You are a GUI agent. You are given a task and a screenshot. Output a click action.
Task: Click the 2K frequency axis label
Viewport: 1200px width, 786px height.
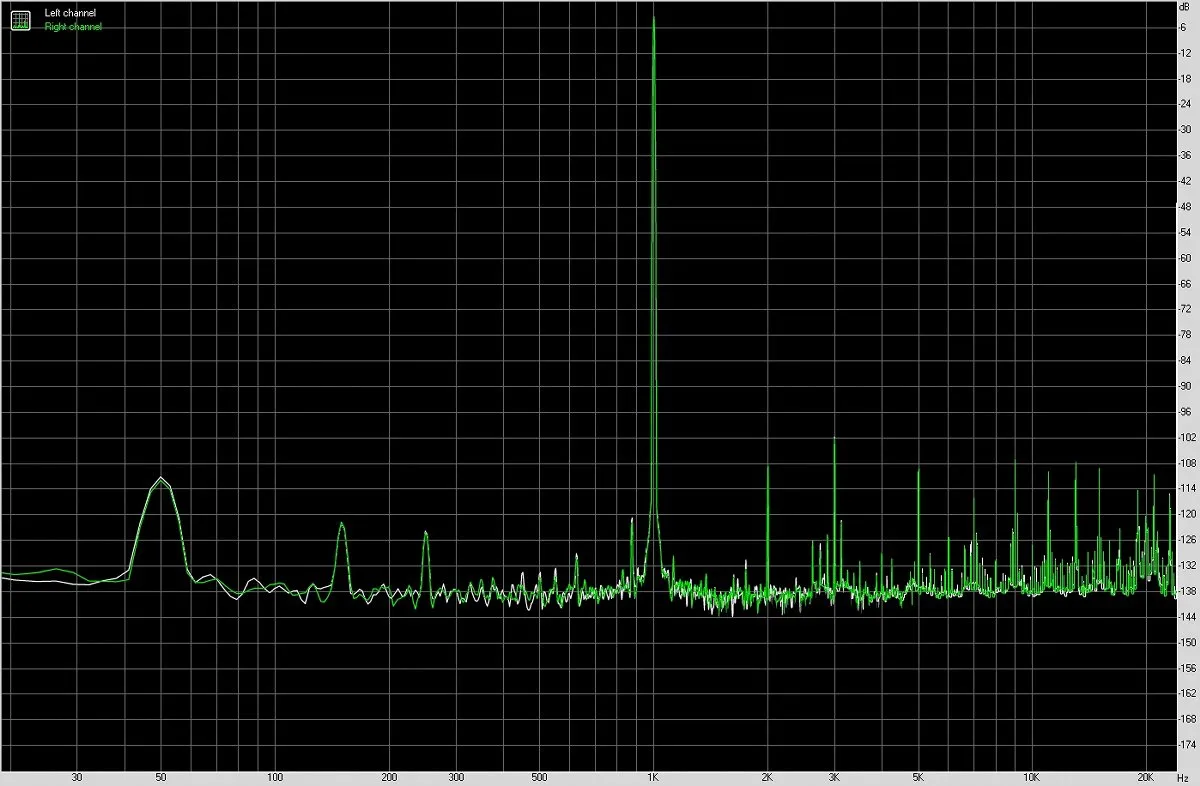[767, 777]
